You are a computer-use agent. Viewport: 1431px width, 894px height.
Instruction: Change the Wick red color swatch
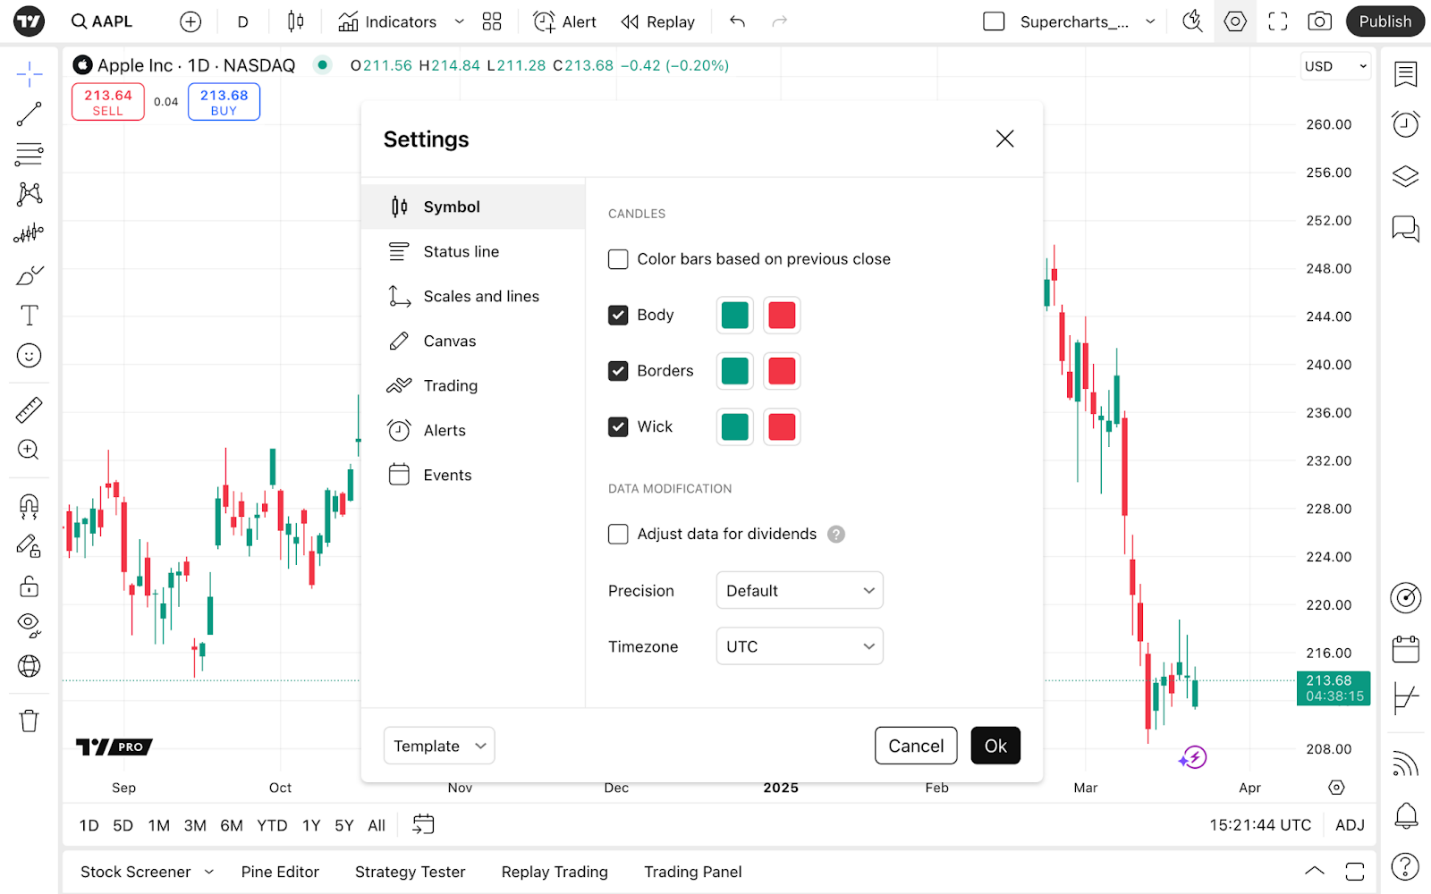point(782,427)
